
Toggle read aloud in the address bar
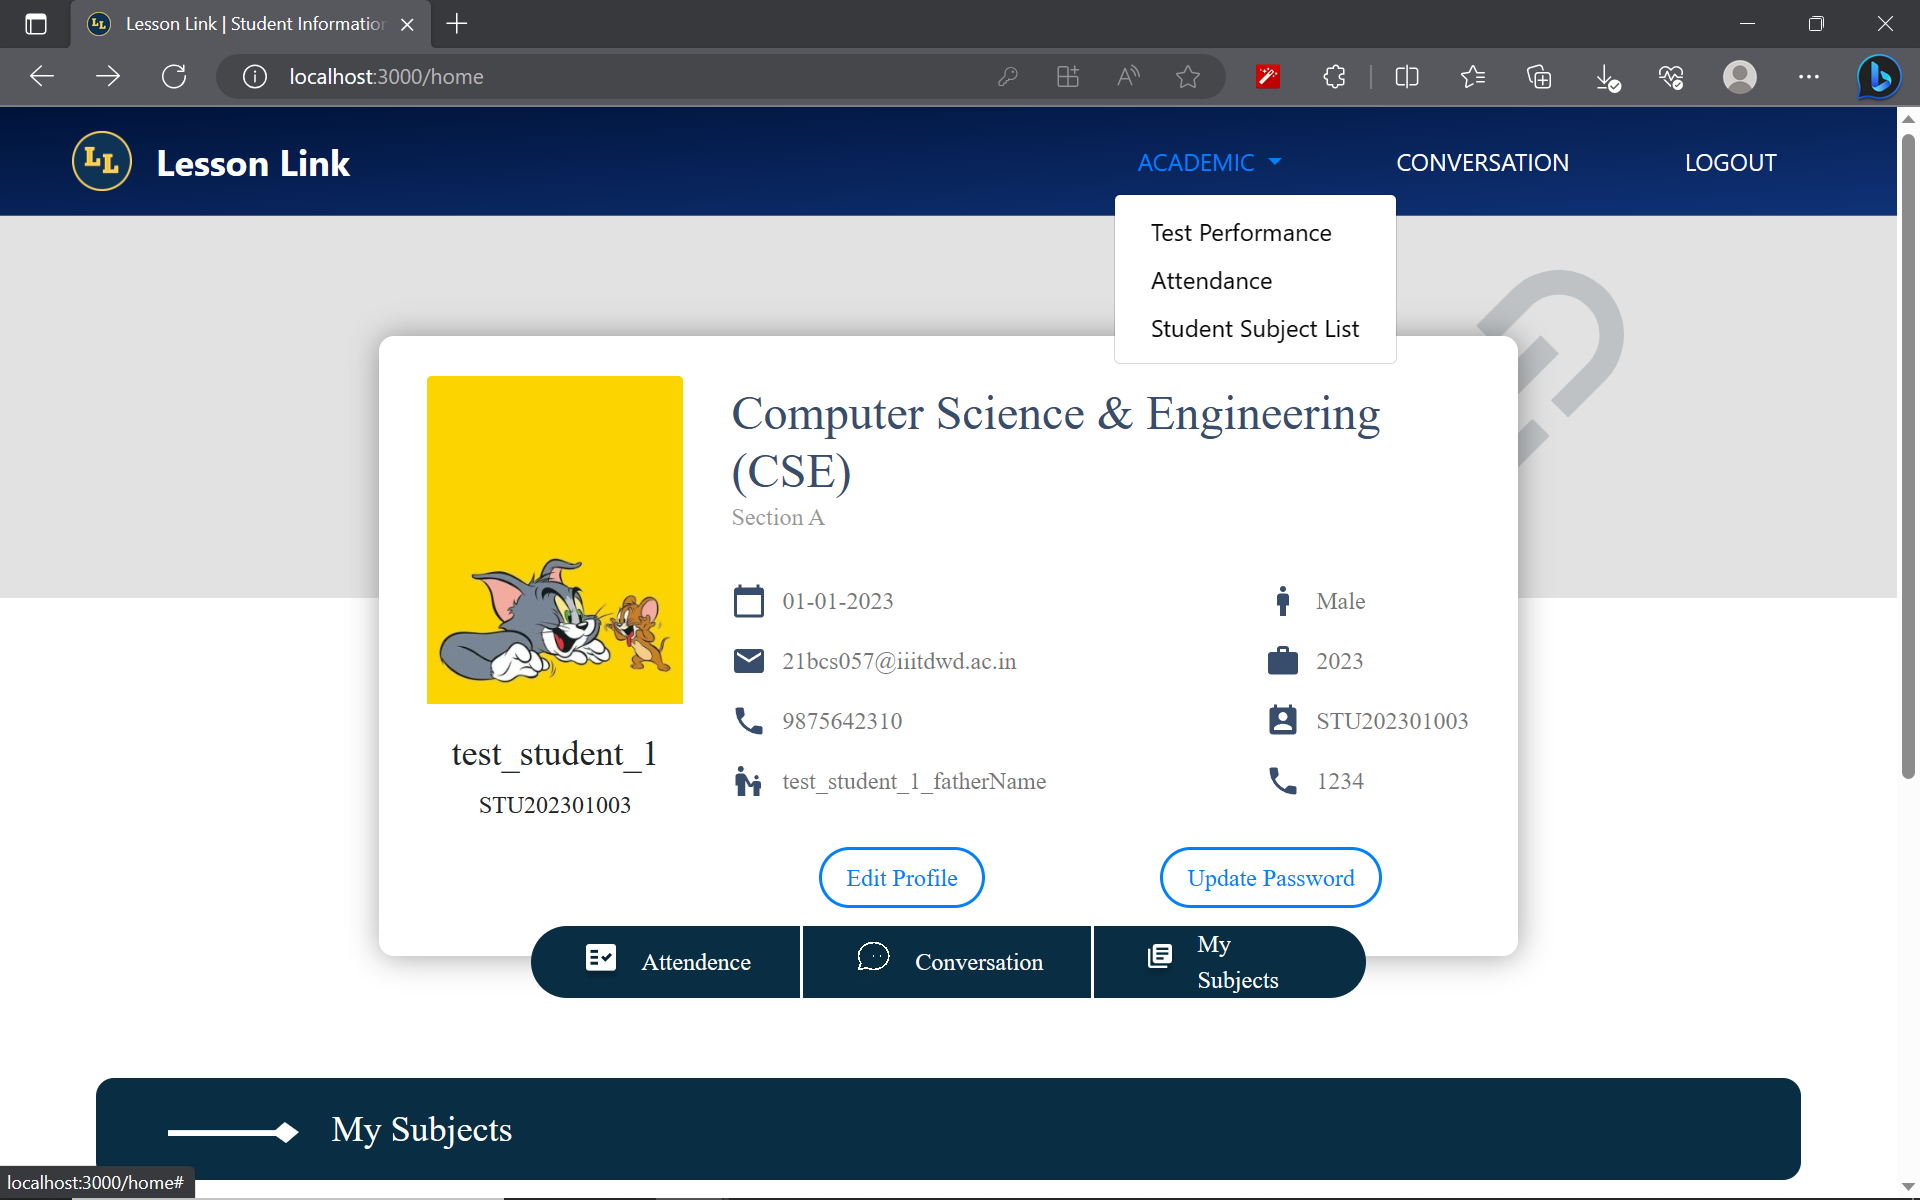(x=1128, y=76)
